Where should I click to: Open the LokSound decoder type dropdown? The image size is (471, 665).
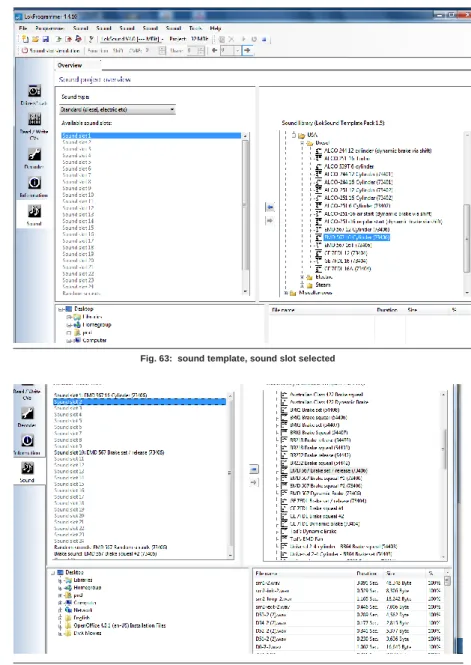132,39
